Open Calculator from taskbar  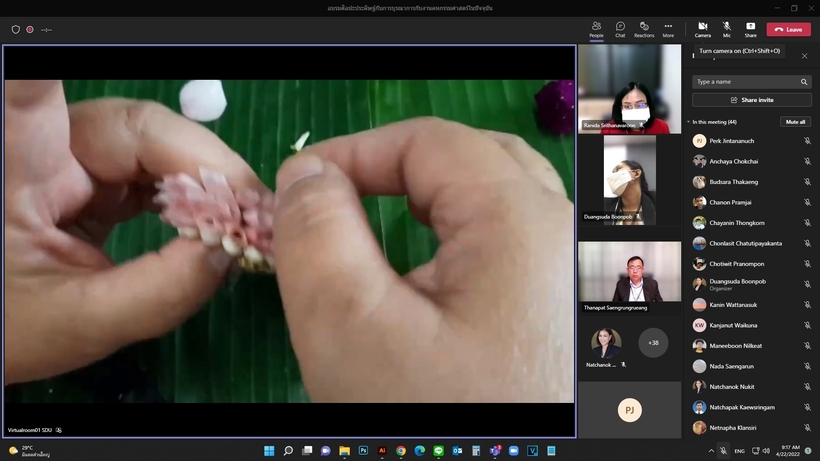click(476, 451)
